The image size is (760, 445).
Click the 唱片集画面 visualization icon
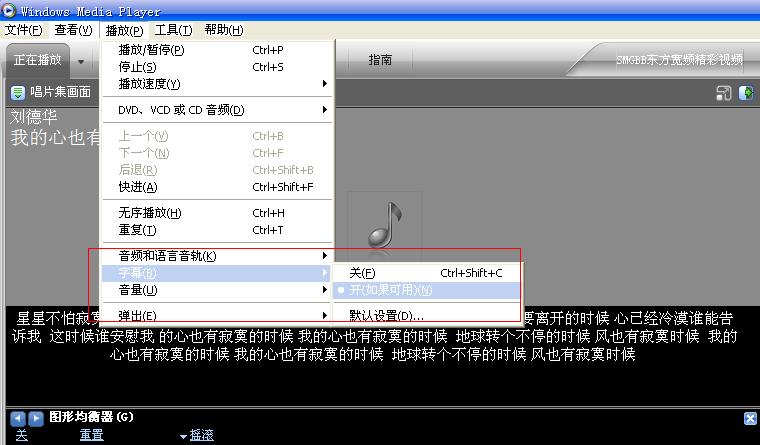click(18, 92)
